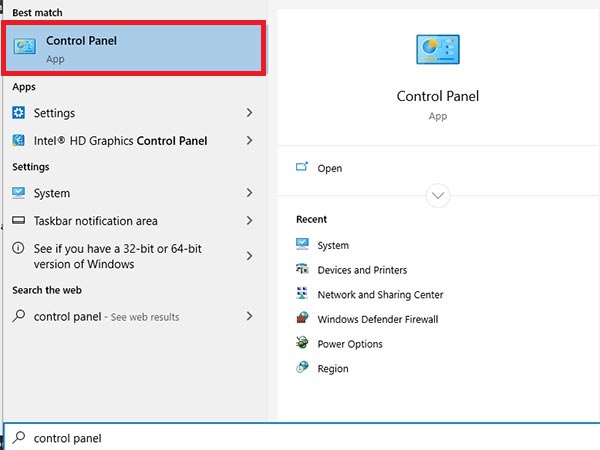Open Network and Sharing Center recent link
This screenshot has height=450, width=600.
[x=380, y=294]
